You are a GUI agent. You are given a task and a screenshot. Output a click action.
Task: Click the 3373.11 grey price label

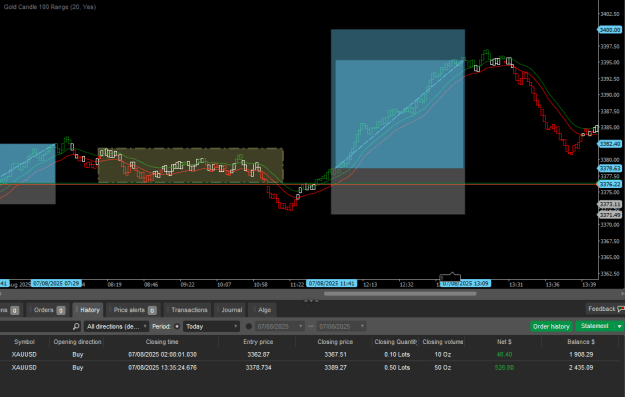coord(610,204)
